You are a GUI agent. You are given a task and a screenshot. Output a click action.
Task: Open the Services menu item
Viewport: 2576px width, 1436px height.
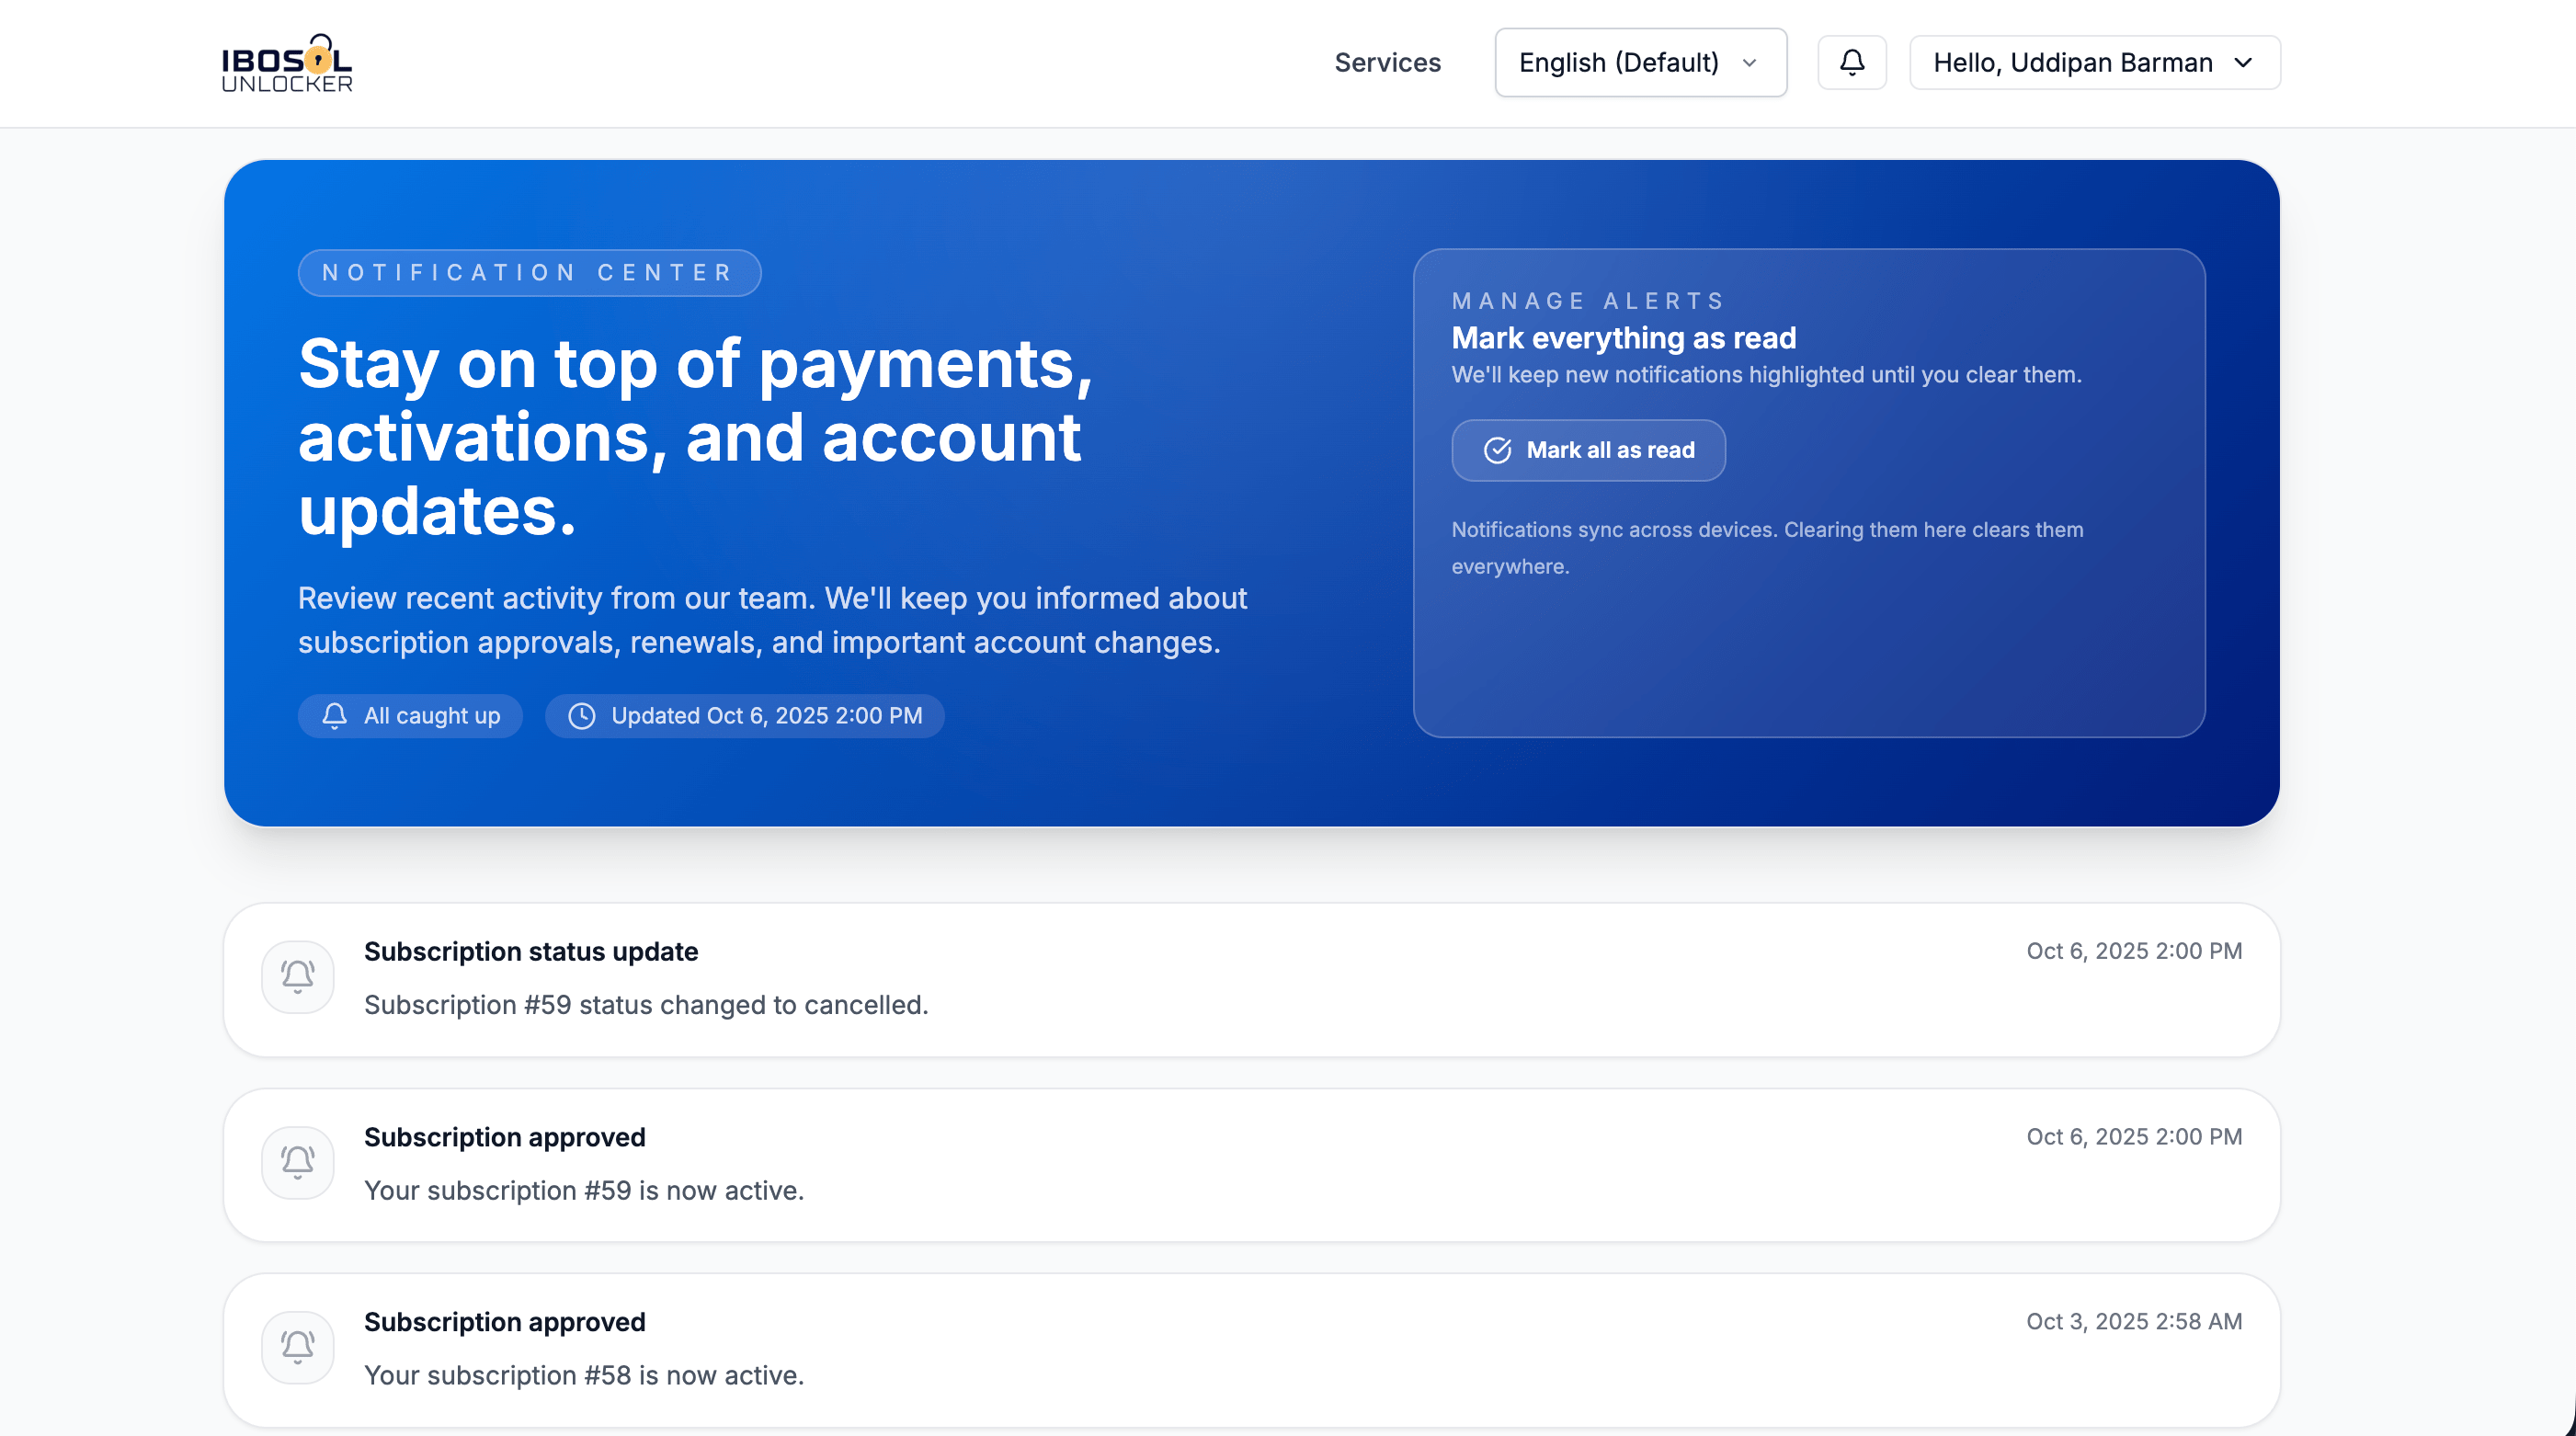click(1387, 63)
